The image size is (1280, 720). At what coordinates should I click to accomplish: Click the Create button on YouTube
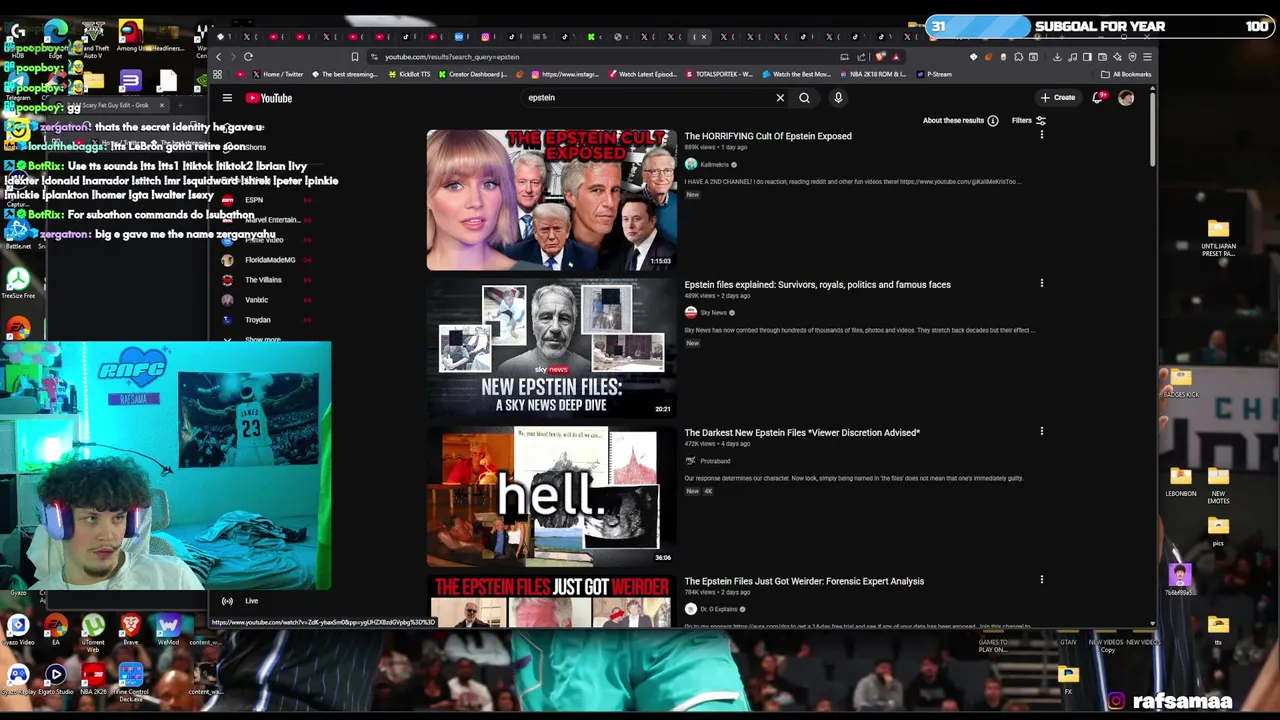pos(1058,98)
